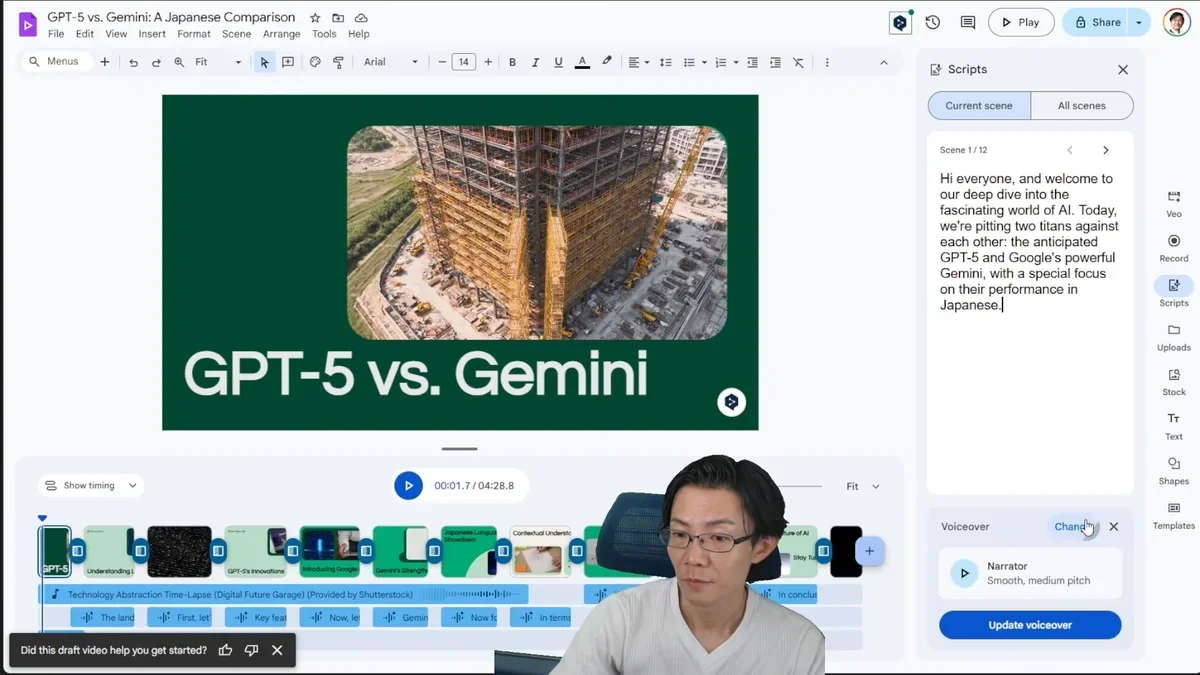Open the Share options dropdown arrow

[1139, 22]
